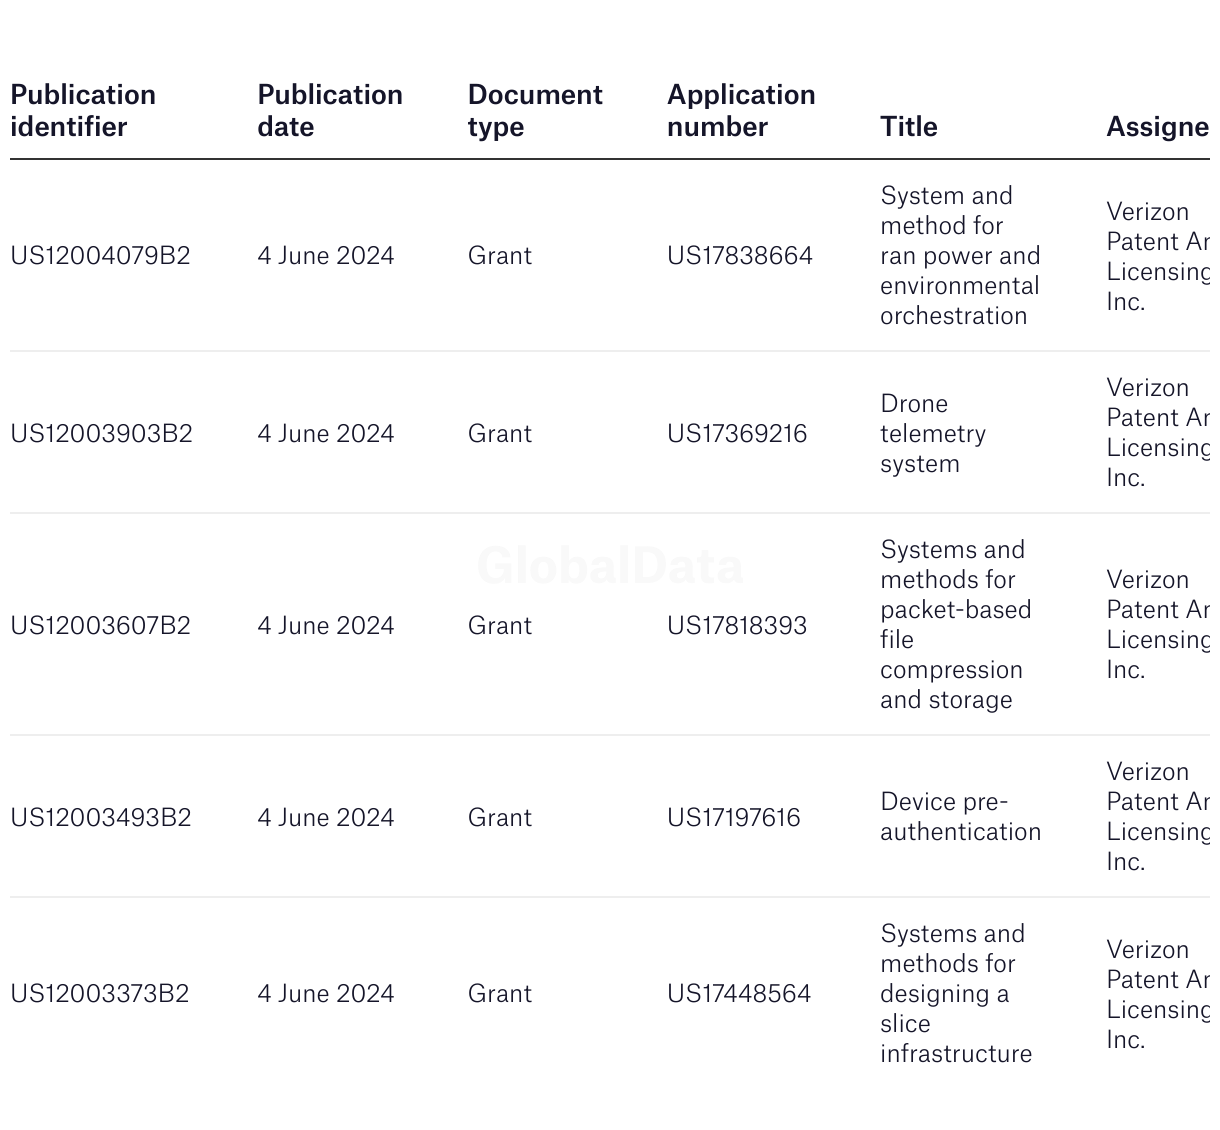Screen dimensions: 1220x1130
Task: Click the Application number column header
Action: coord(741,111)
